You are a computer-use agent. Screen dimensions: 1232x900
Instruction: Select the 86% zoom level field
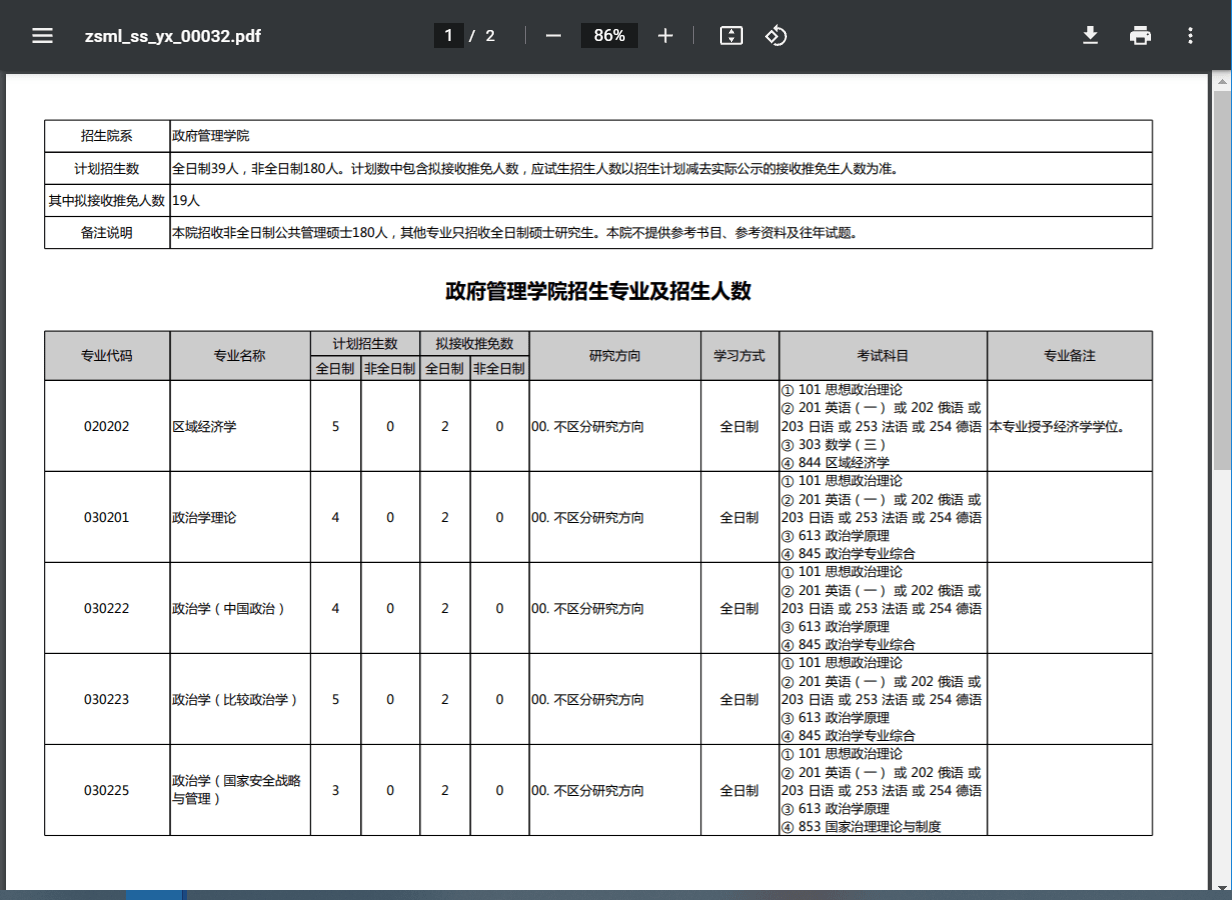pyautogui.click(x=609, y=36)
